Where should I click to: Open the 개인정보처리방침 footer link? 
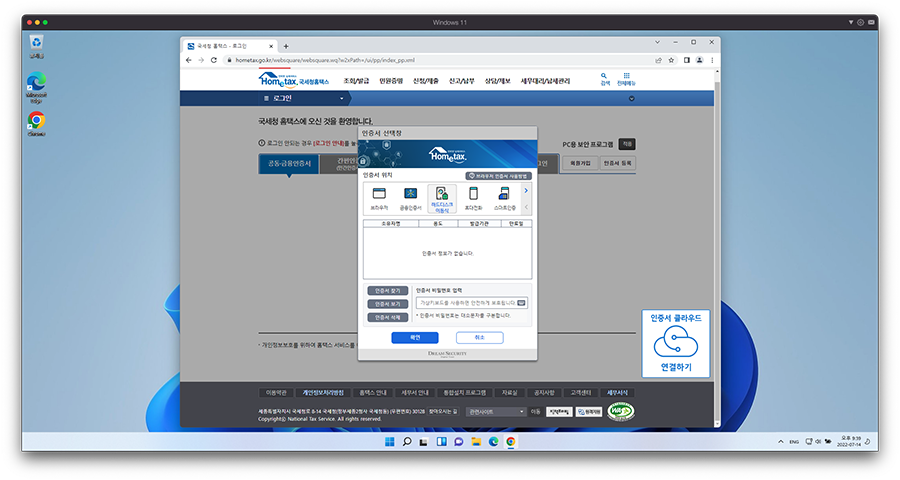tap(323, 393)
